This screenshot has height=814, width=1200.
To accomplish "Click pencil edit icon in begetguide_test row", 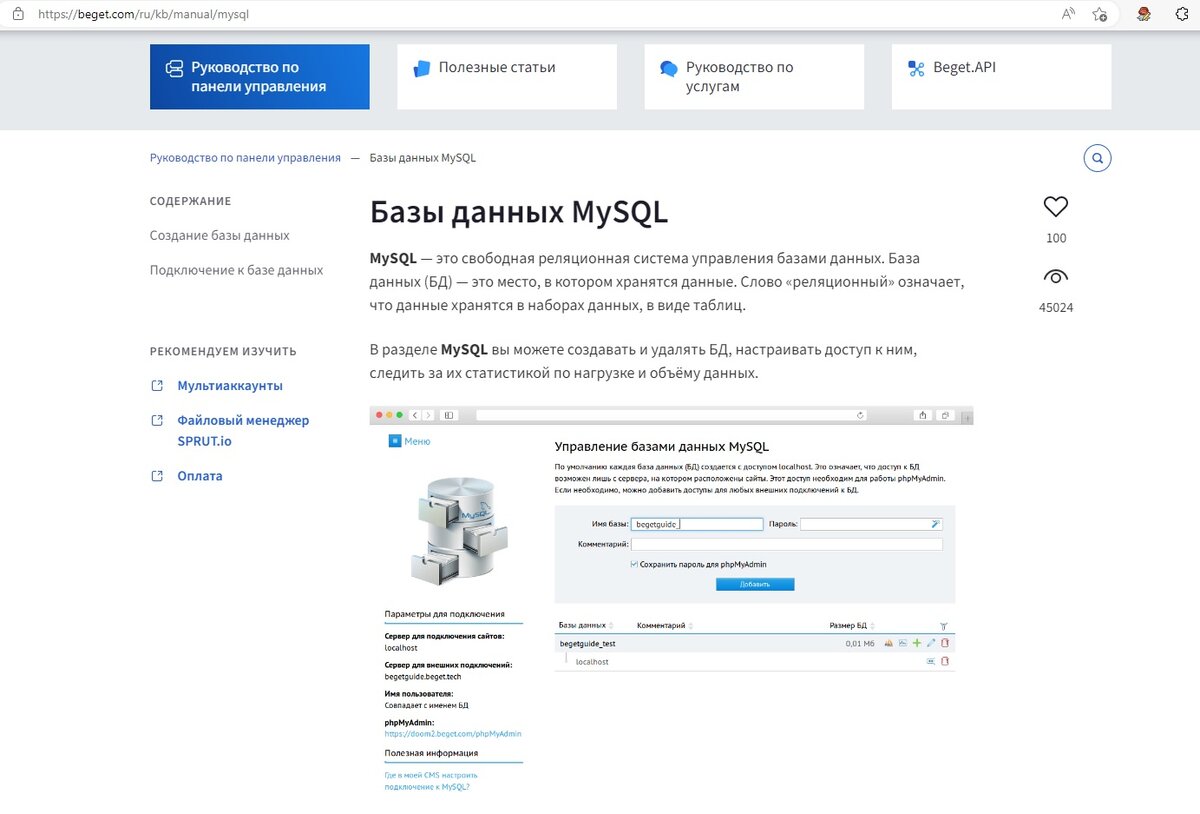I will [930, 643].
